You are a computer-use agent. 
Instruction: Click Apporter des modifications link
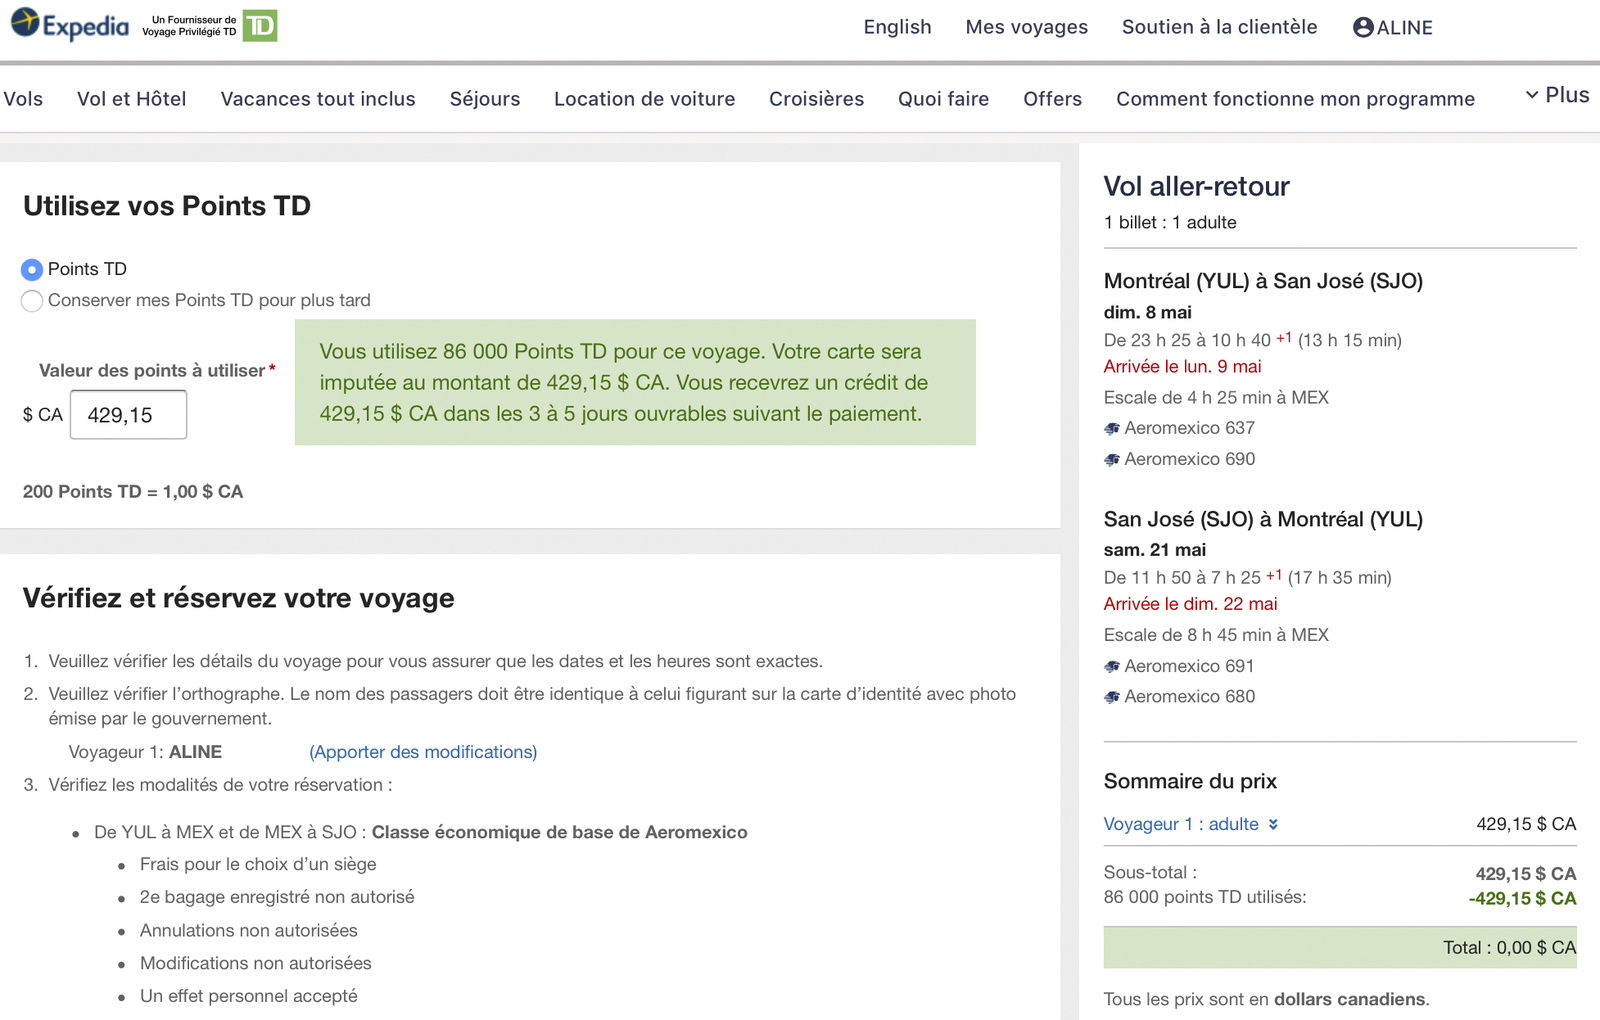coord(423,752)
